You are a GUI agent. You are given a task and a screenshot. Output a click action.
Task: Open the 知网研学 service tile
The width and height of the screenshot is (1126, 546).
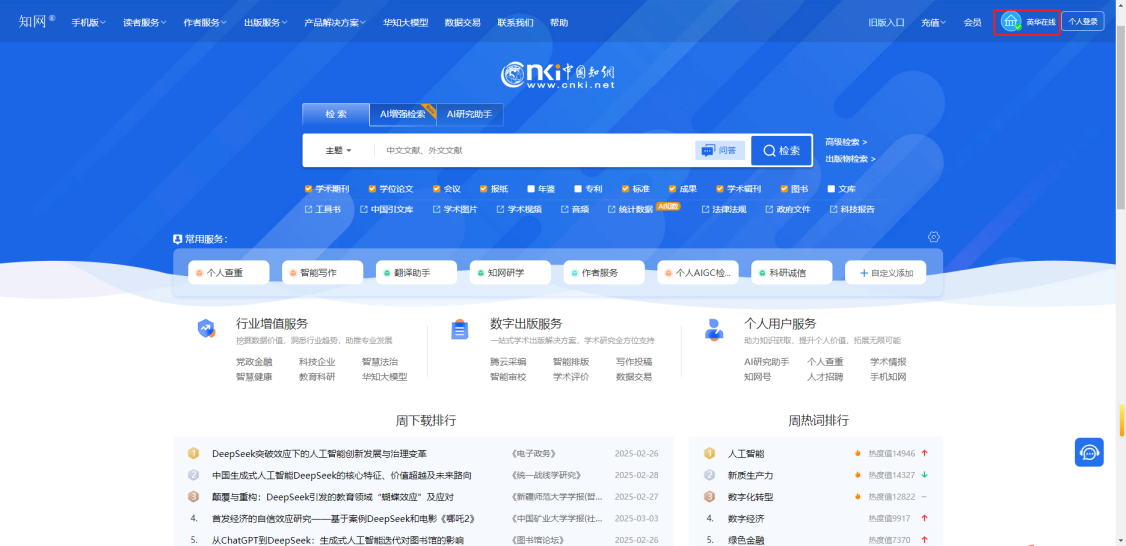tap(510, 272)
